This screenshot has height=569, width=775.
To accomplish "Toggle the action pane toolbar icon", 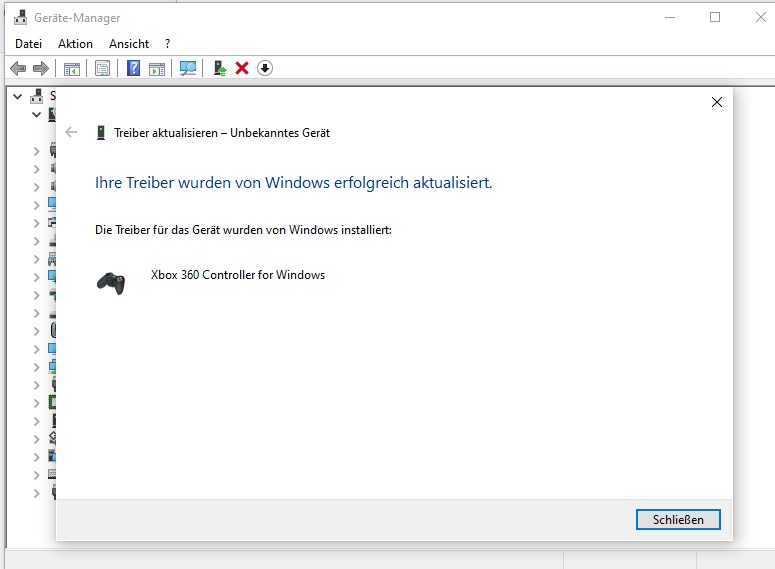I will tap(157, 68).
